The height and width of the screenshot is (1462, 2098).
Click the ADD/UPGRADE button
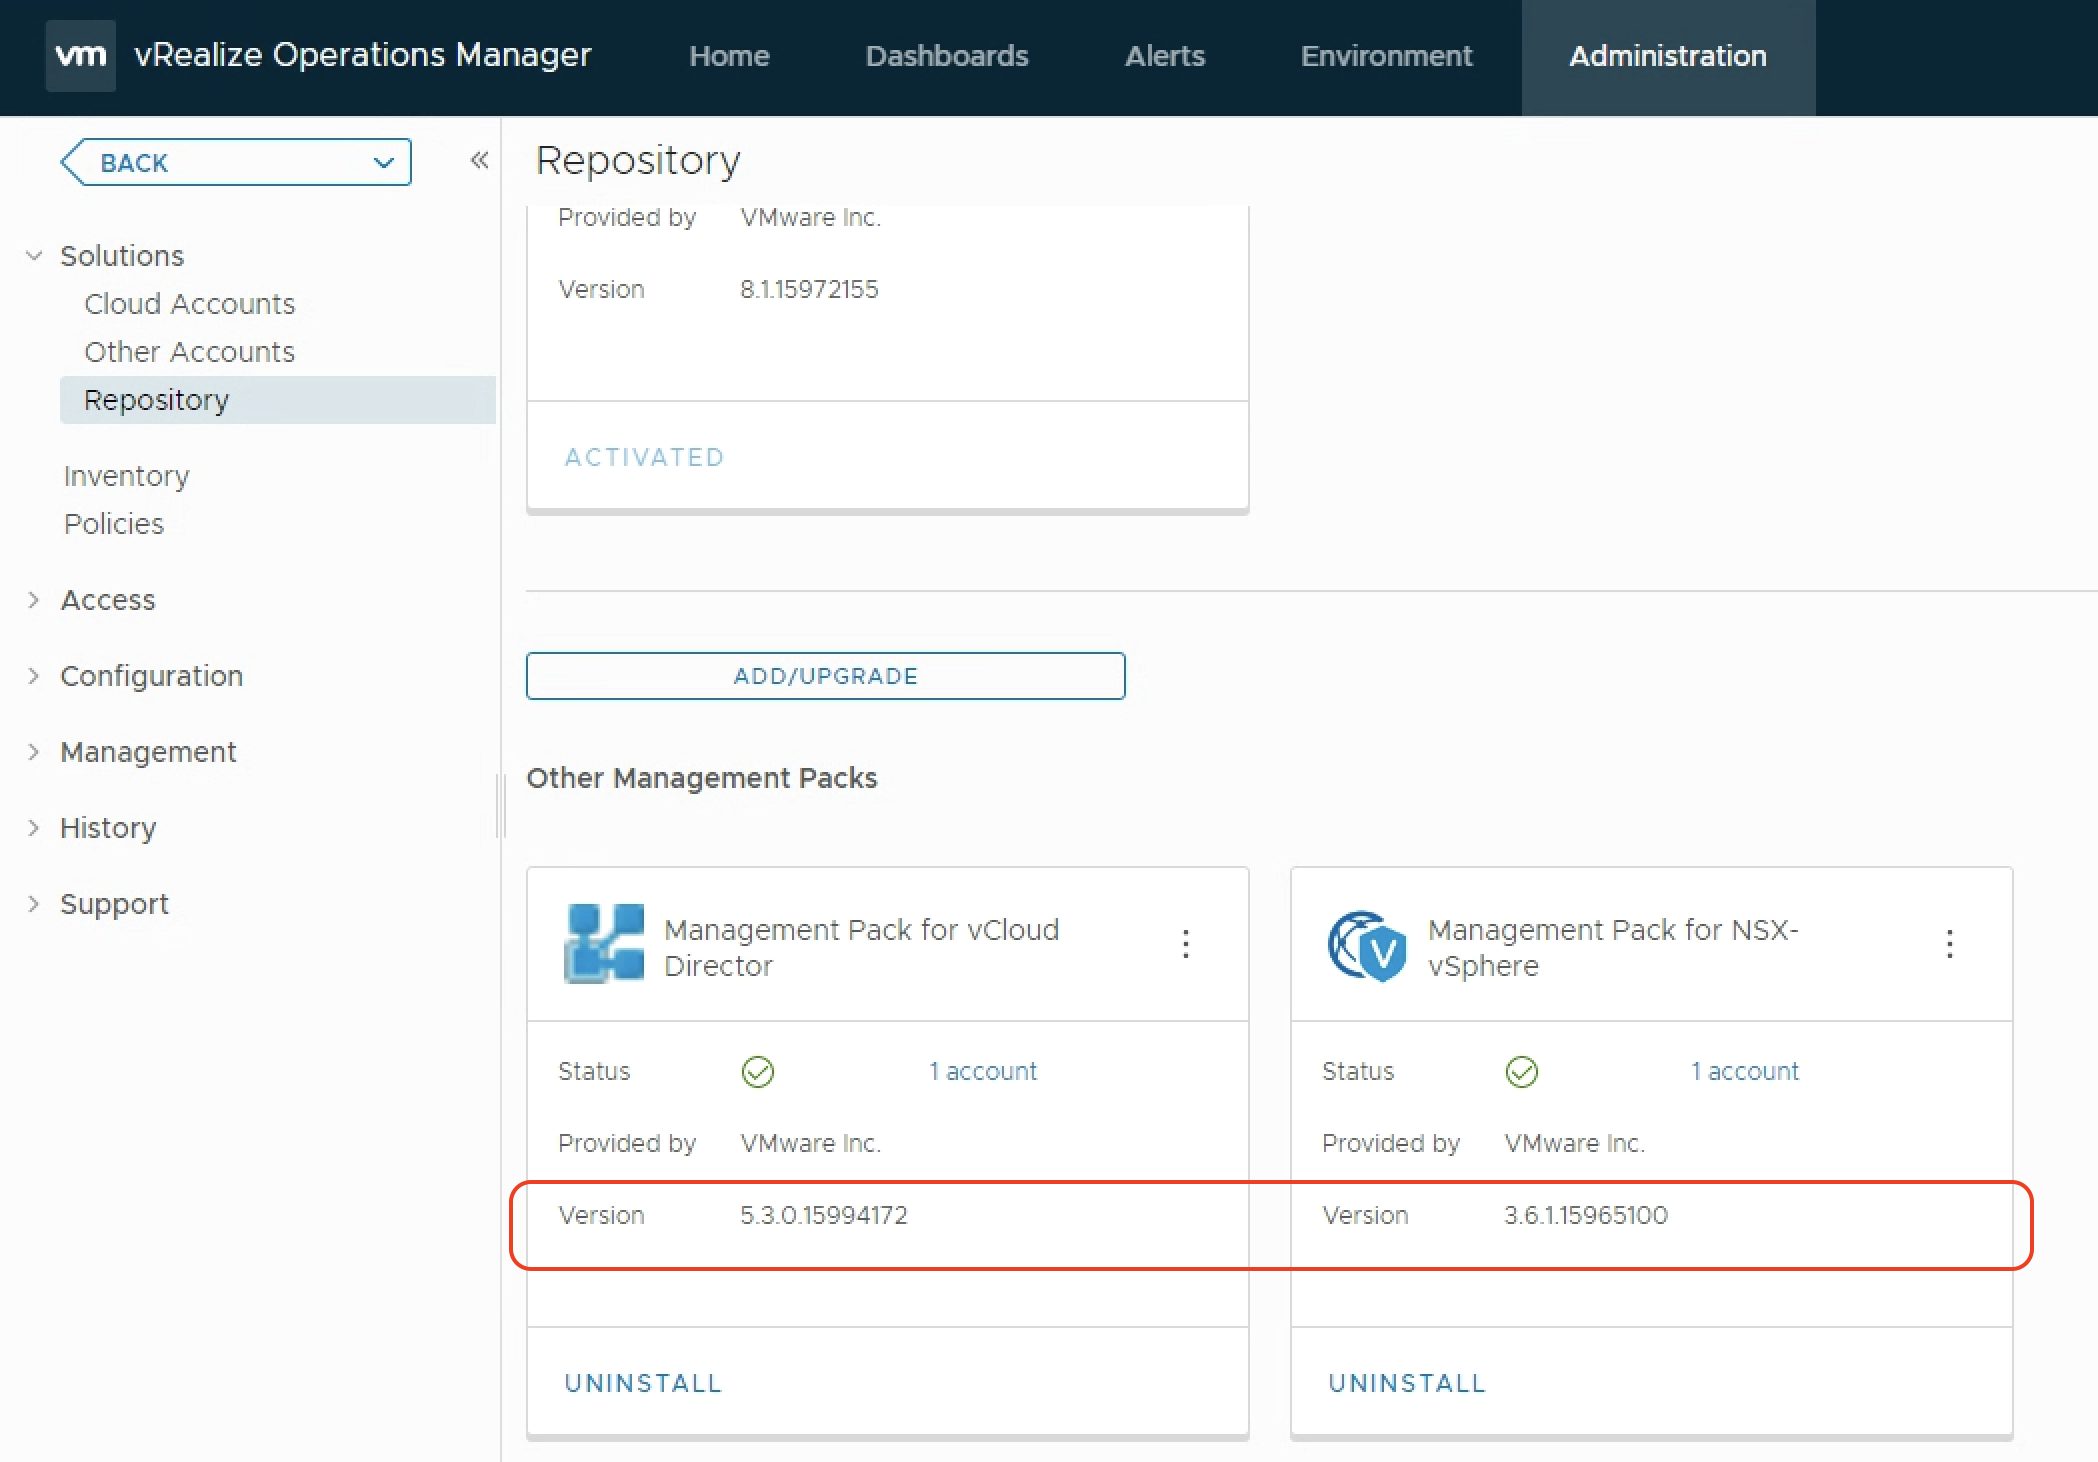click(825, 676)
